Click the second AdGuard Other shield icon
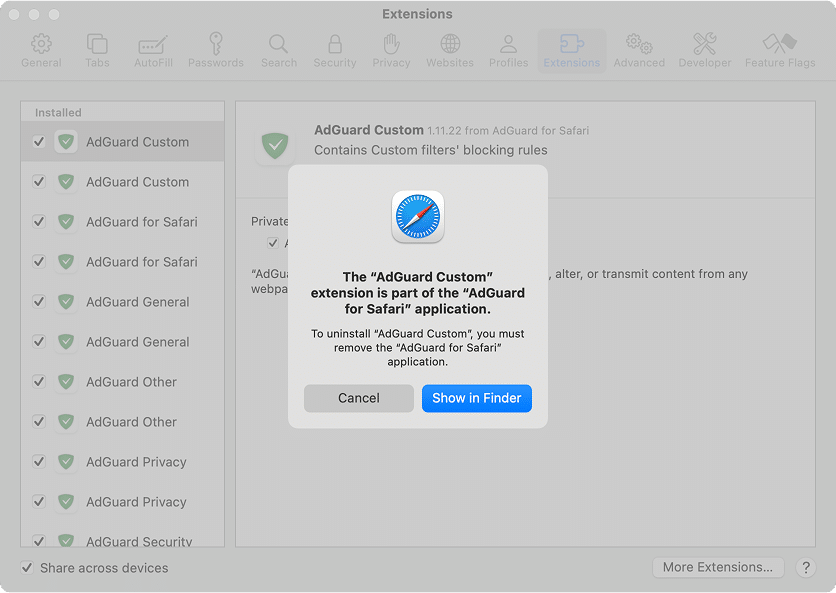This screenshot has width=836, height=593. pos(66,422)
